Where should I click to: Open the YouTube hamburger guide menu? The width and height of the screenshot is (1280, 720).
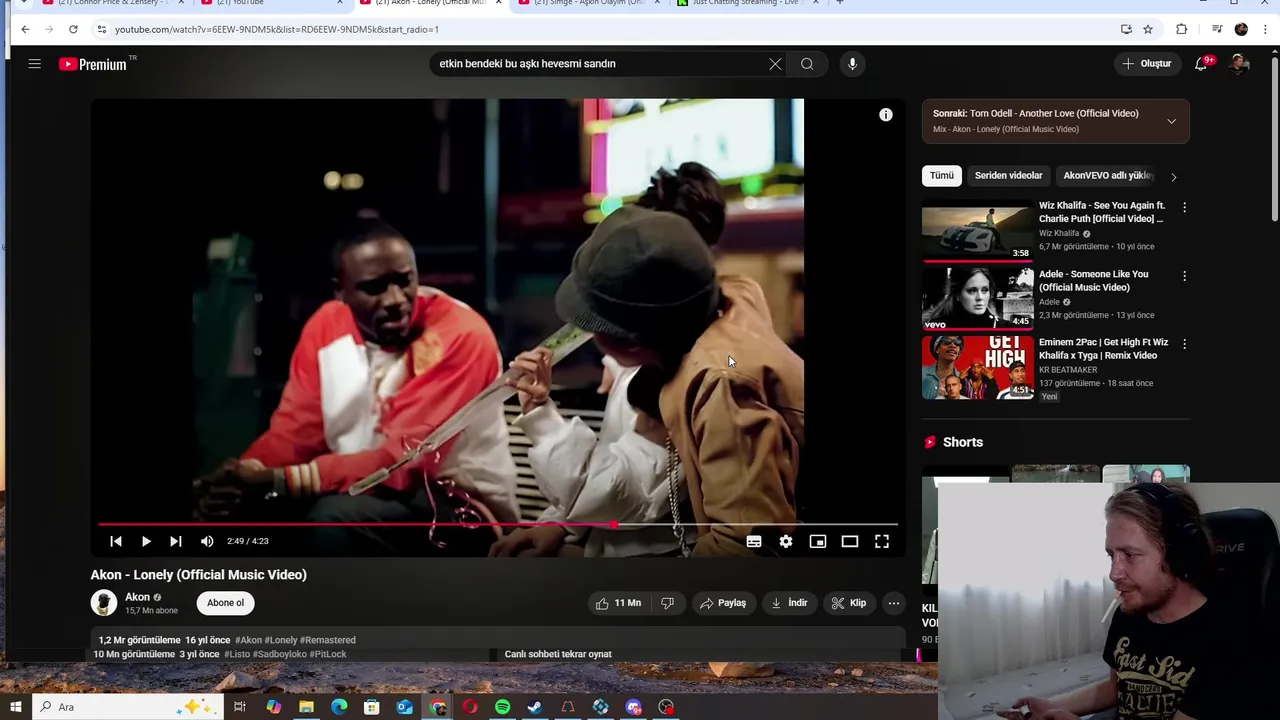click(34, 64)
